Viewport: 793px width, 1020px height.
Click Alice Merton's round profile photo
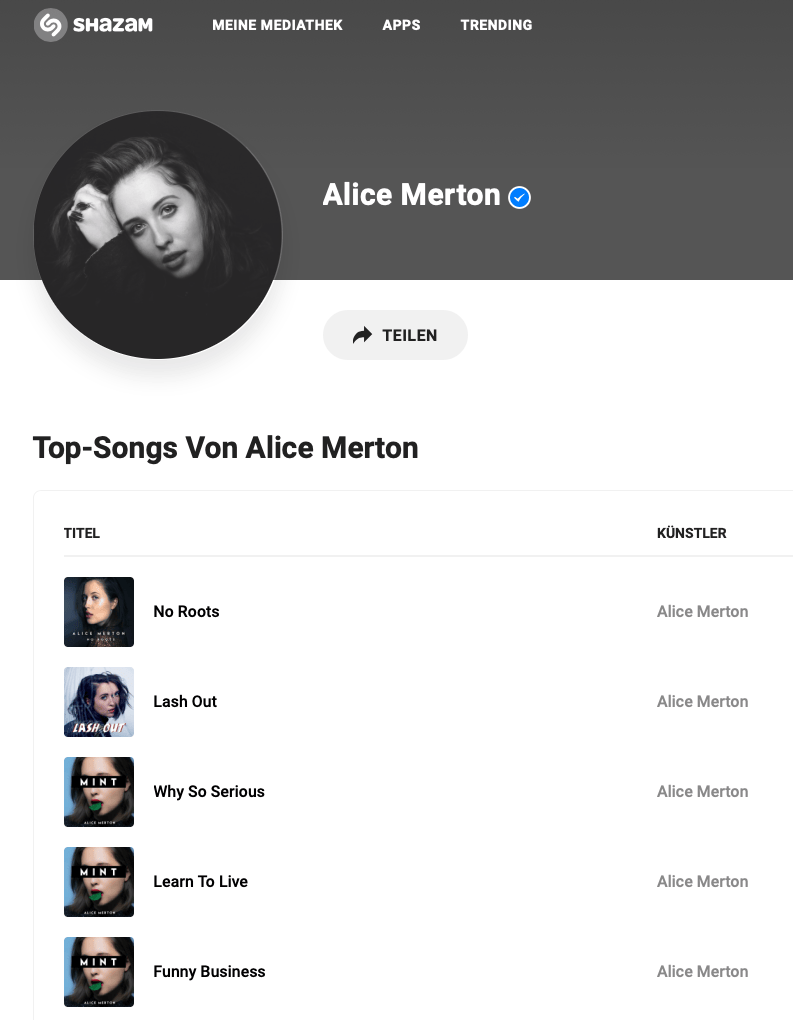[x=158, y=235]
